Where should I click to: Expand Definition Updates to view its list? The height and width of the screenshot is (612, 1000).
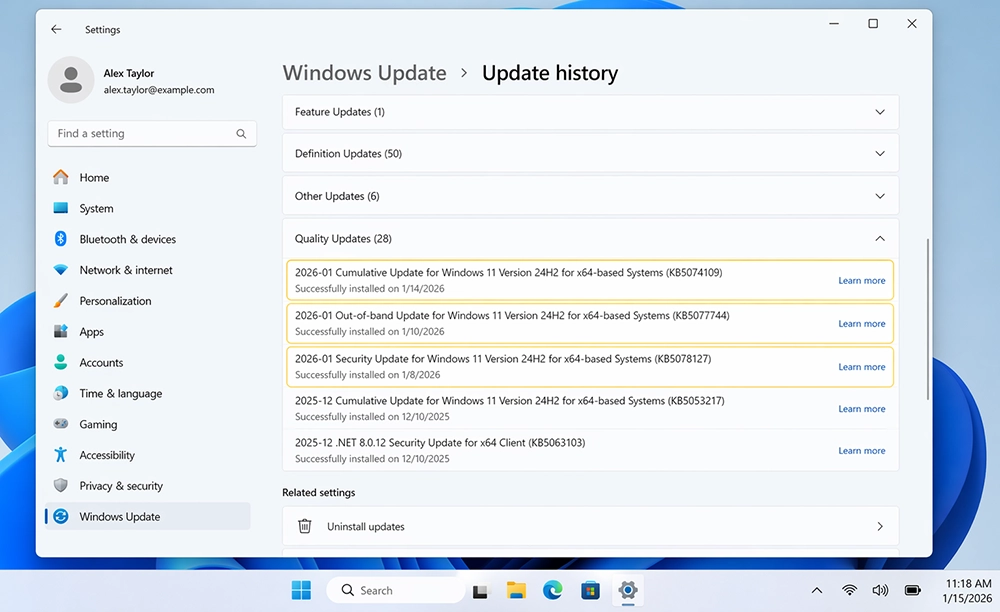[x=880, y=153]
